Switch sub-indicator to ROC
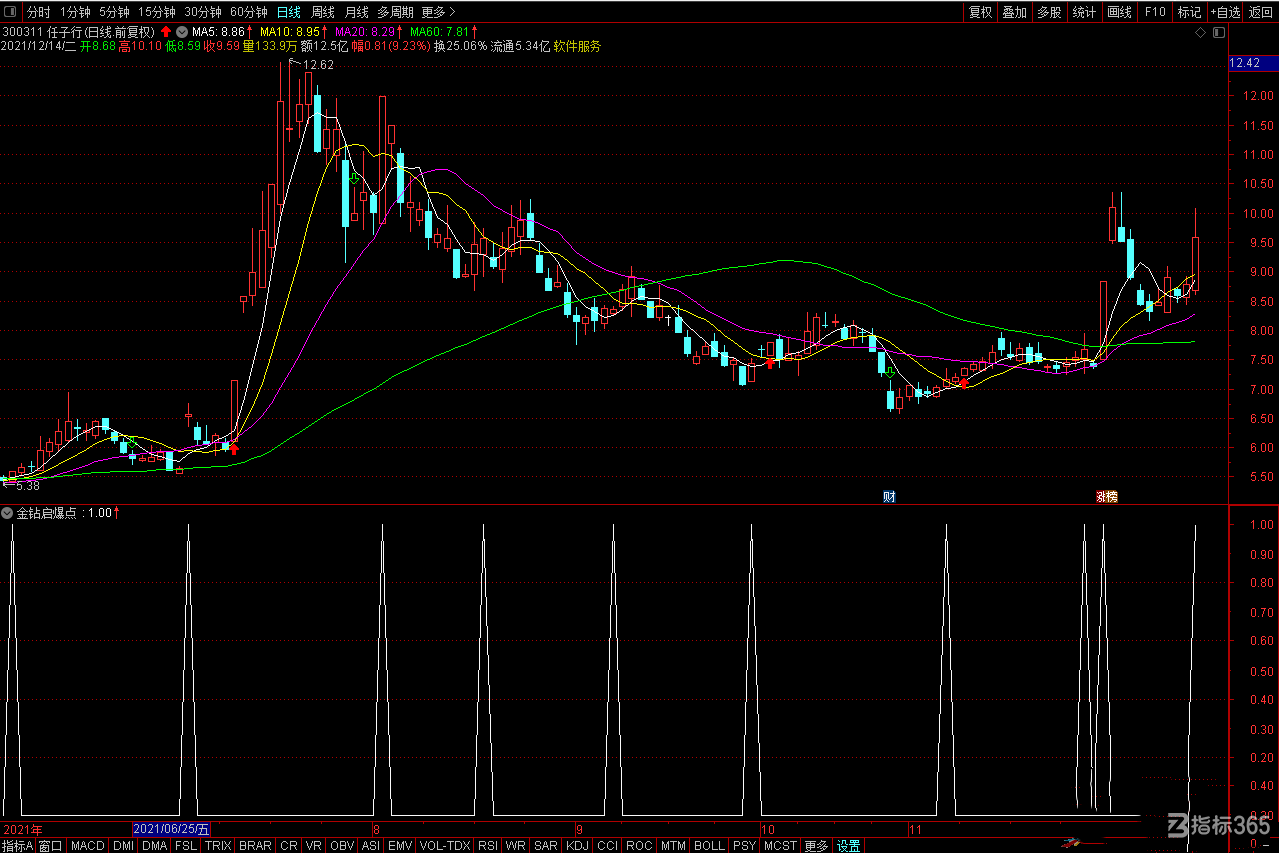1279x853 pixels. [x=639, y=845]
